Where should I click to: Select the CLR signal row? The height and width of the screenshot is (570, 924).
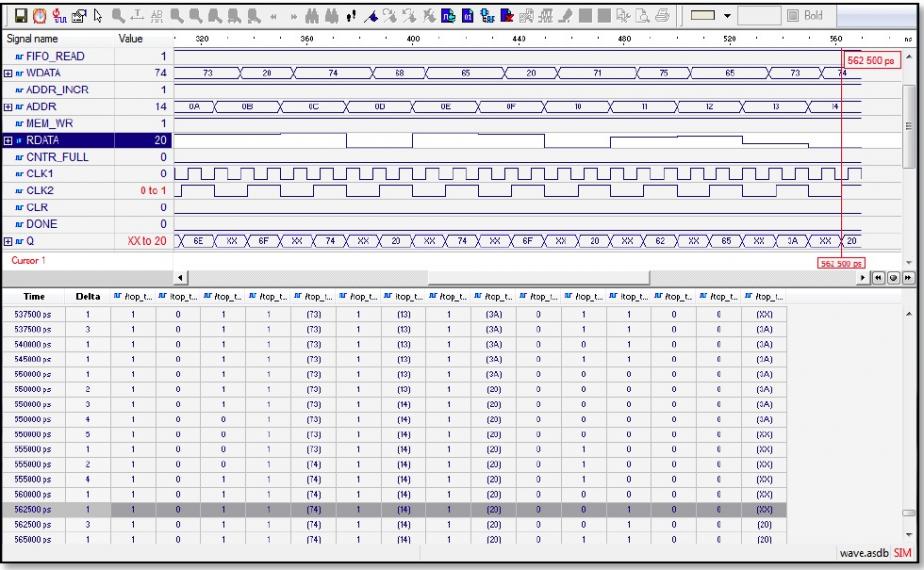(37, 207)
